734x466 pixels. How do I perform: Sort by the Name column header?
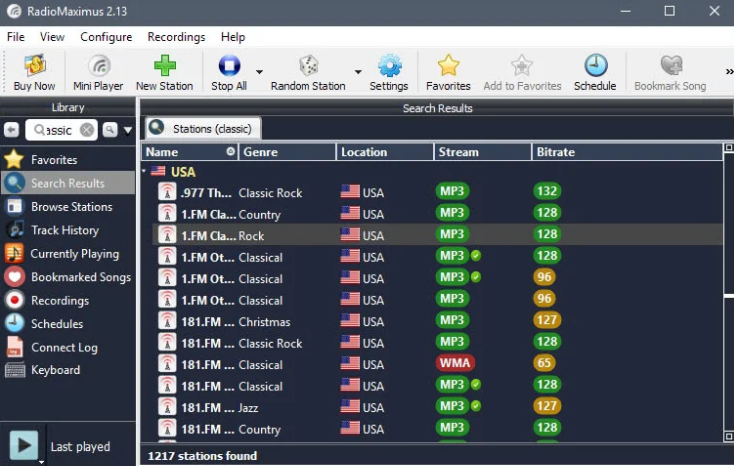[190, 152]
